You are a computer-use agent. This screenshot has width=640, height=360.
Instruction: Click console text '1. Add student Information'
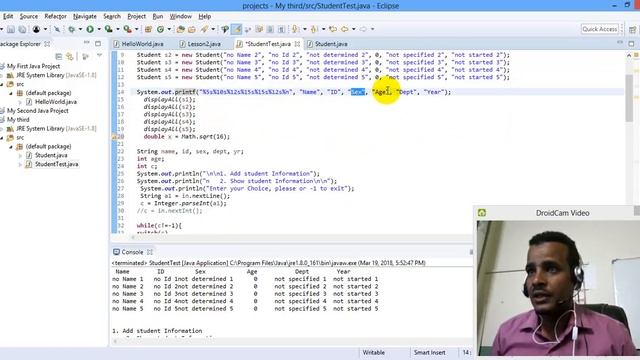[x=157, y=331]
